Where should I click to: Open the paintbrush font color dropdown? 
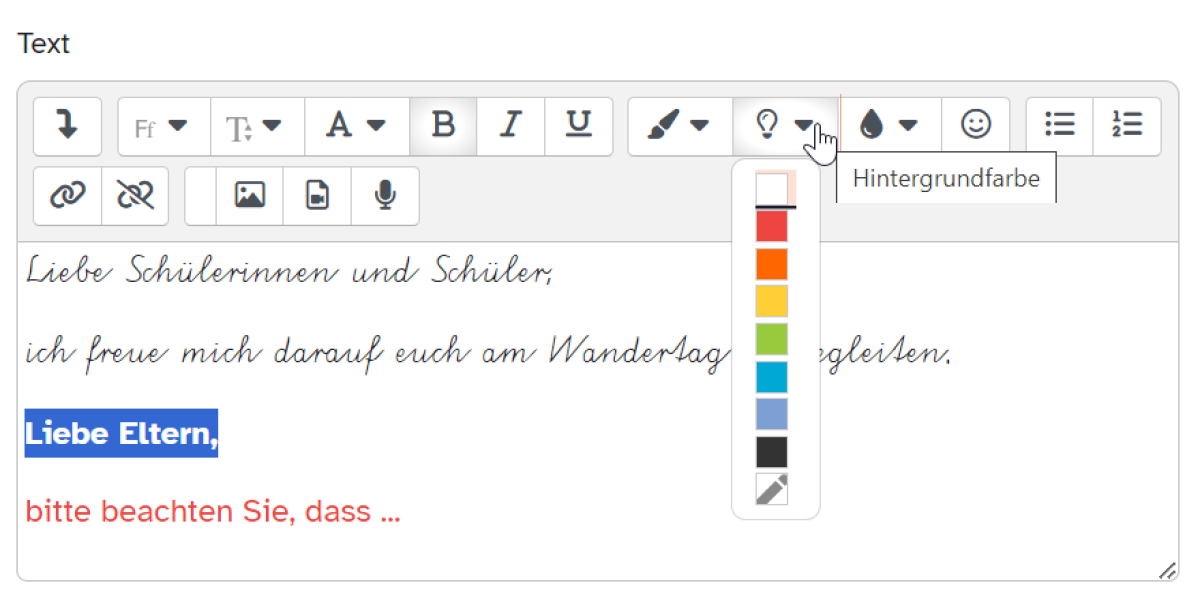[680, 126]
